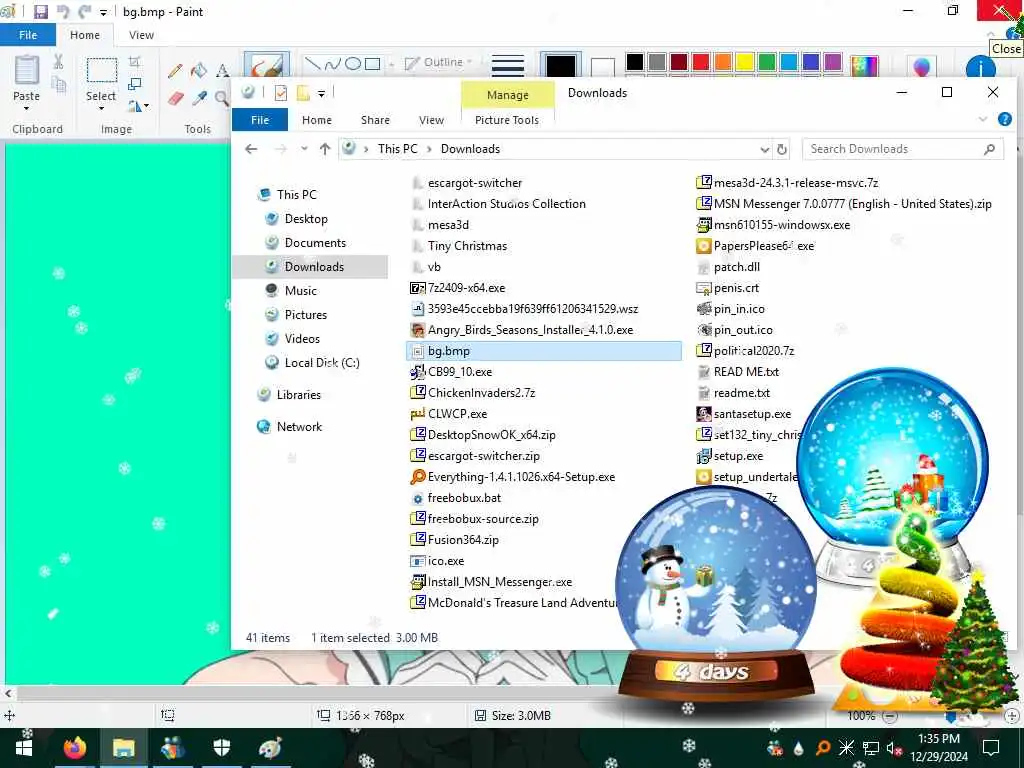Screen dimensions: 1024x768
Task: Select the Pencil tool in Paint
Action: point(175,71)
